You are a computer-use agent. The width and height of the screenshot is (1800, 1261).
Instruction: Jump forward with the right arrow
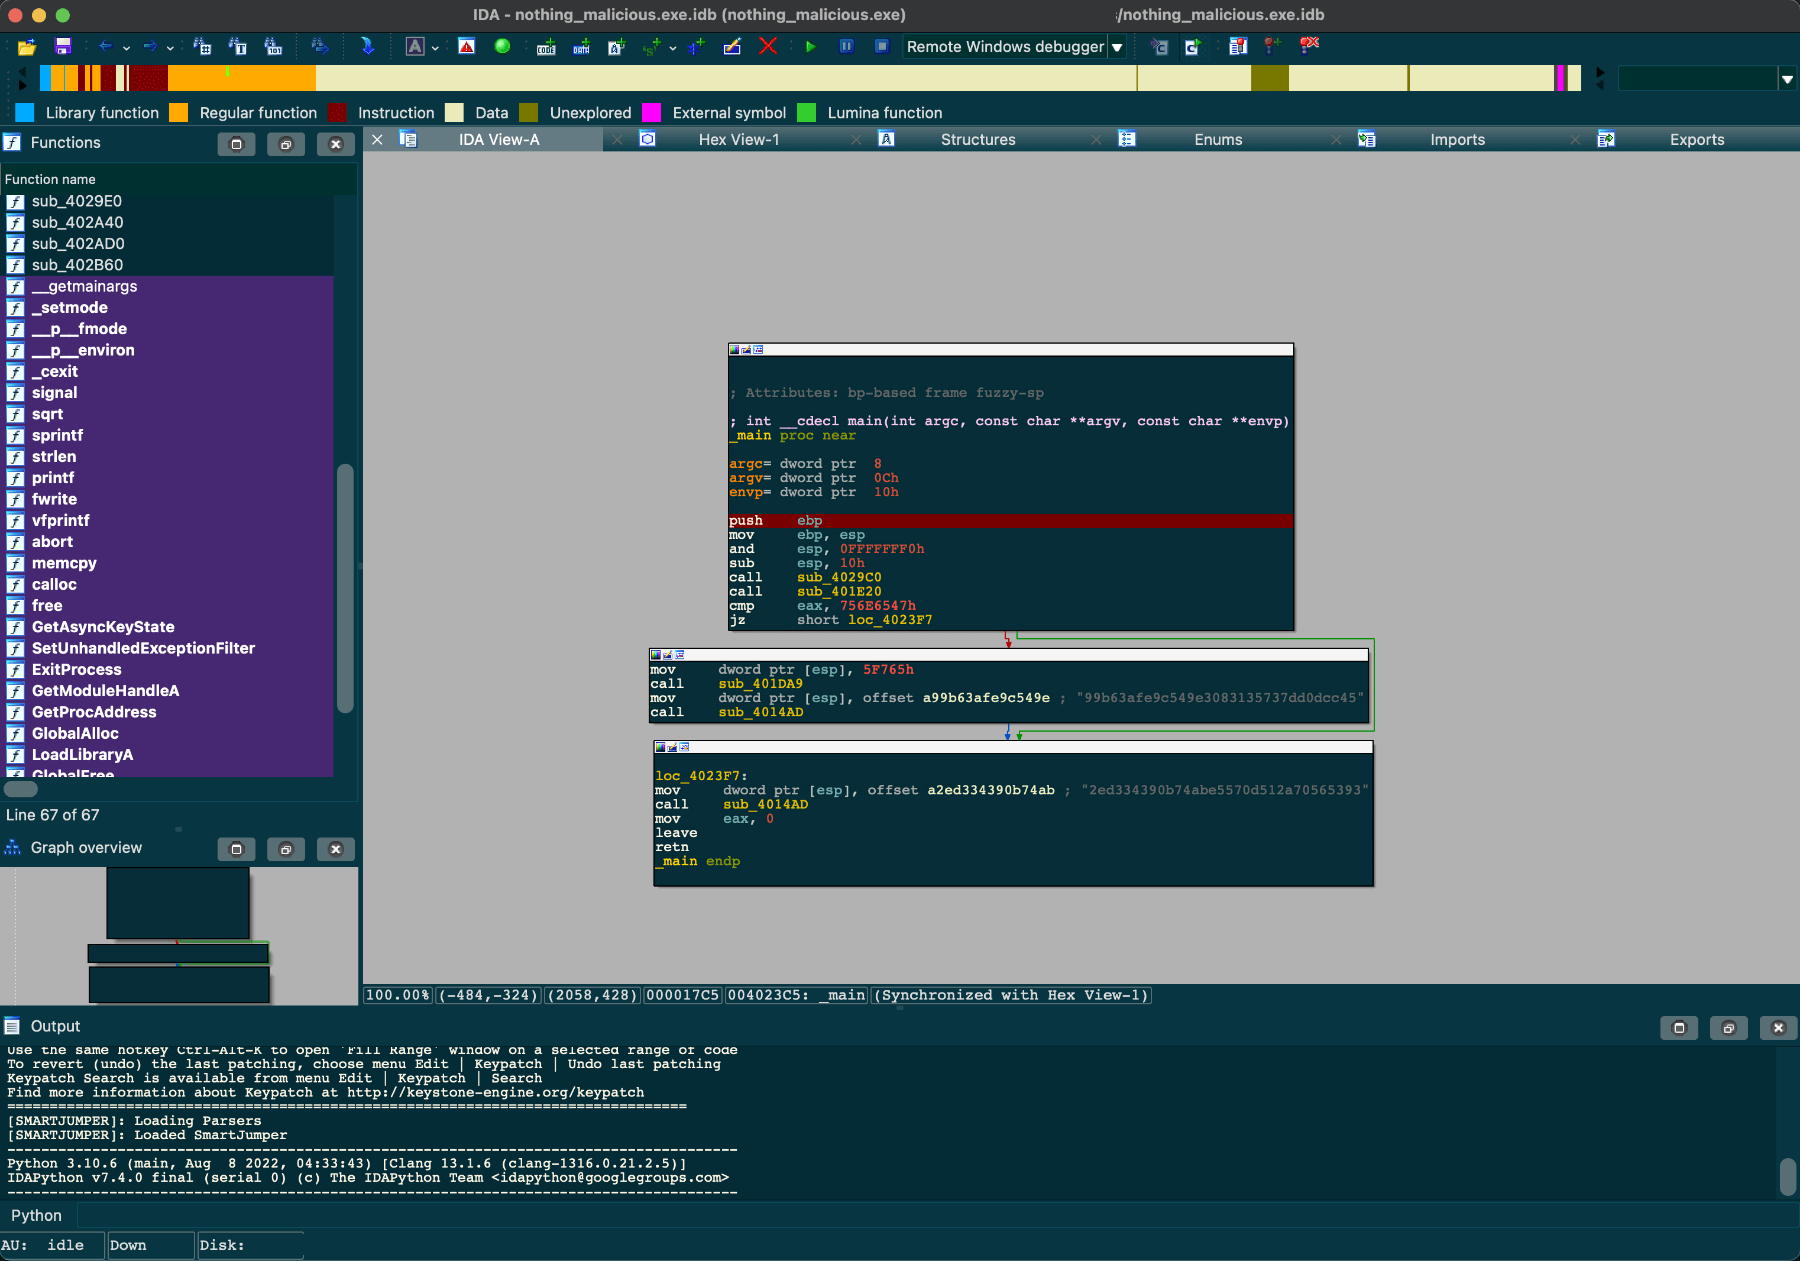point(150,47)
